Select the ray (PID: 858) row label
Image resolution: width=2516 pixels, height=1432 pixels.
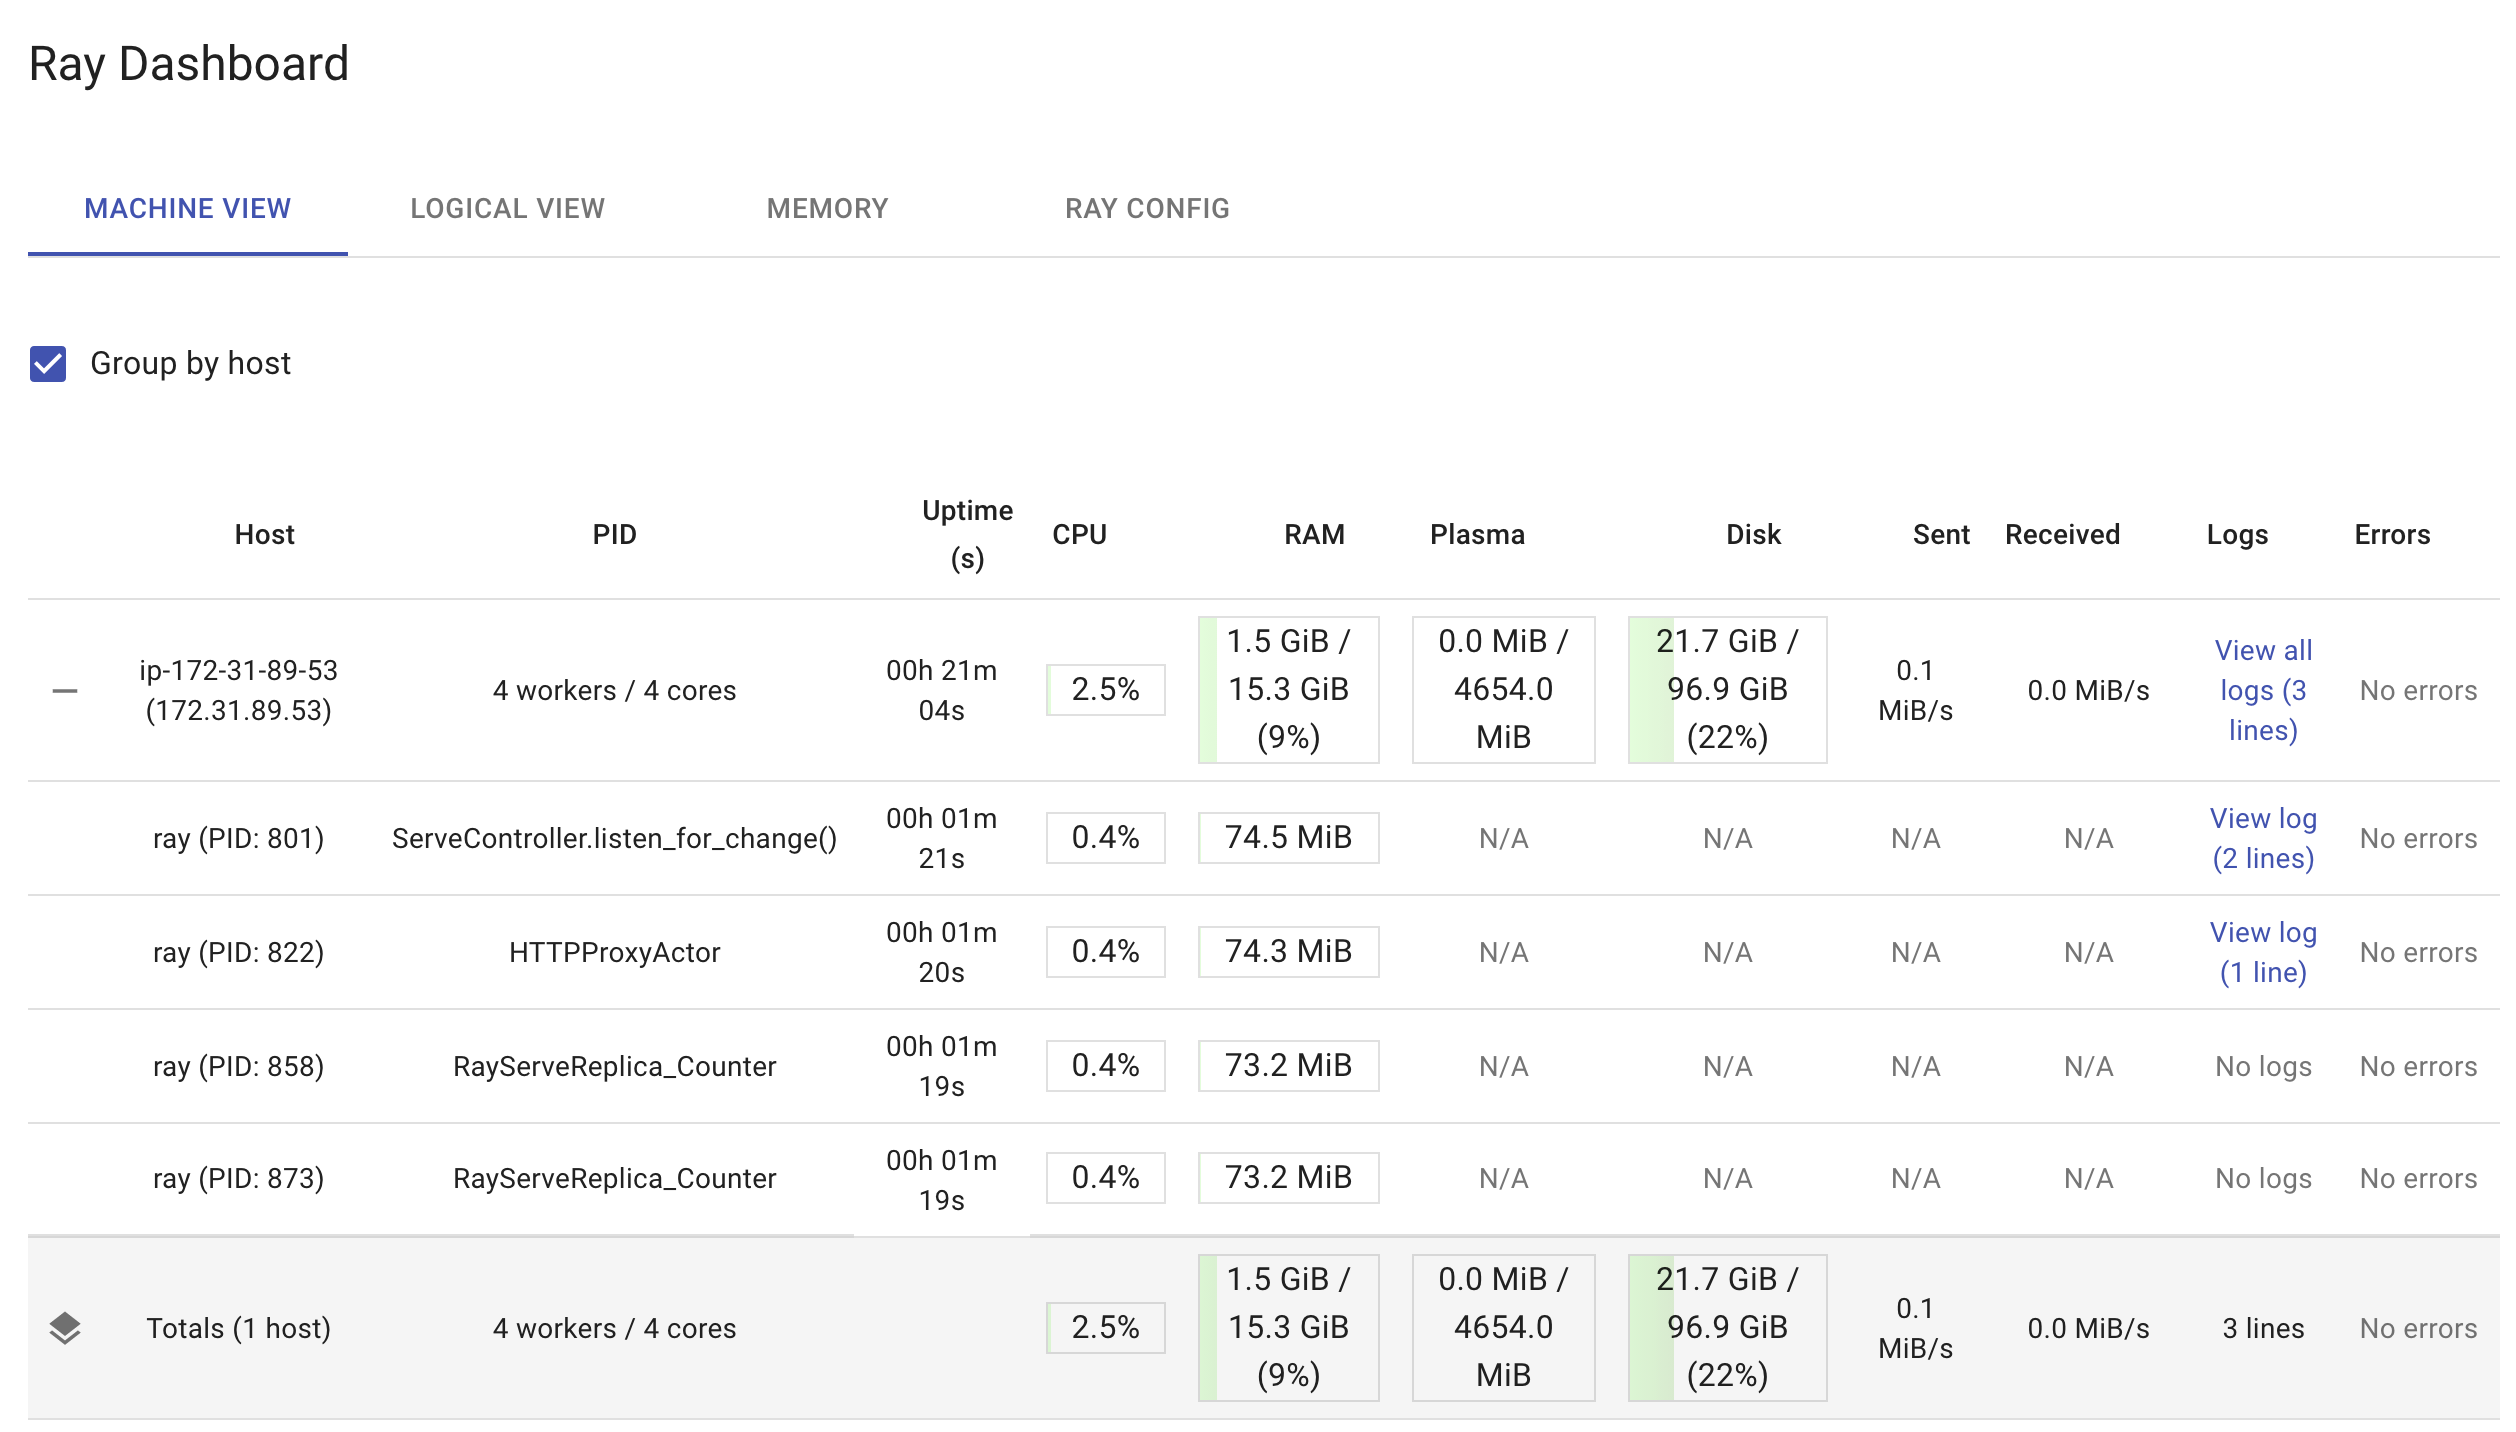point(238,1066)
